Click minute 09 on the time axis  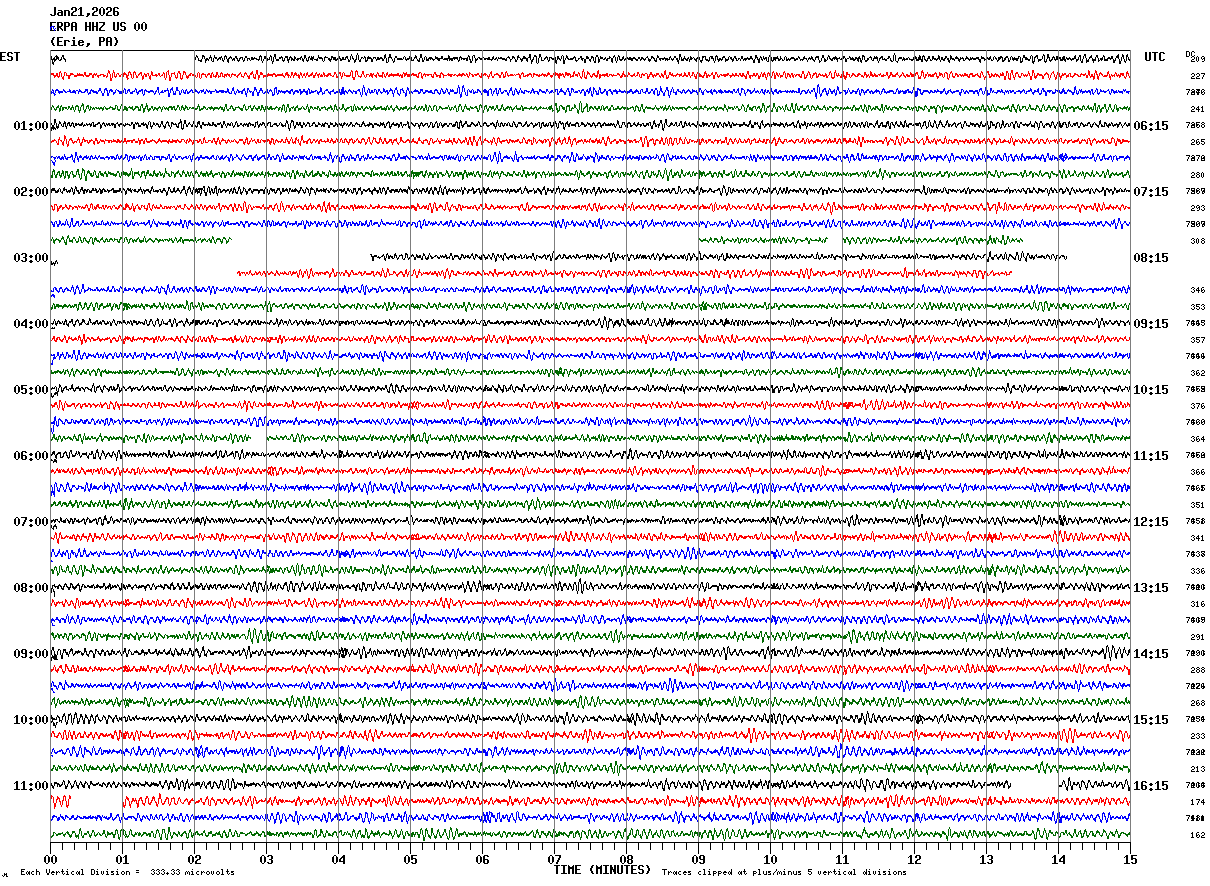click(x=698, y=860)
